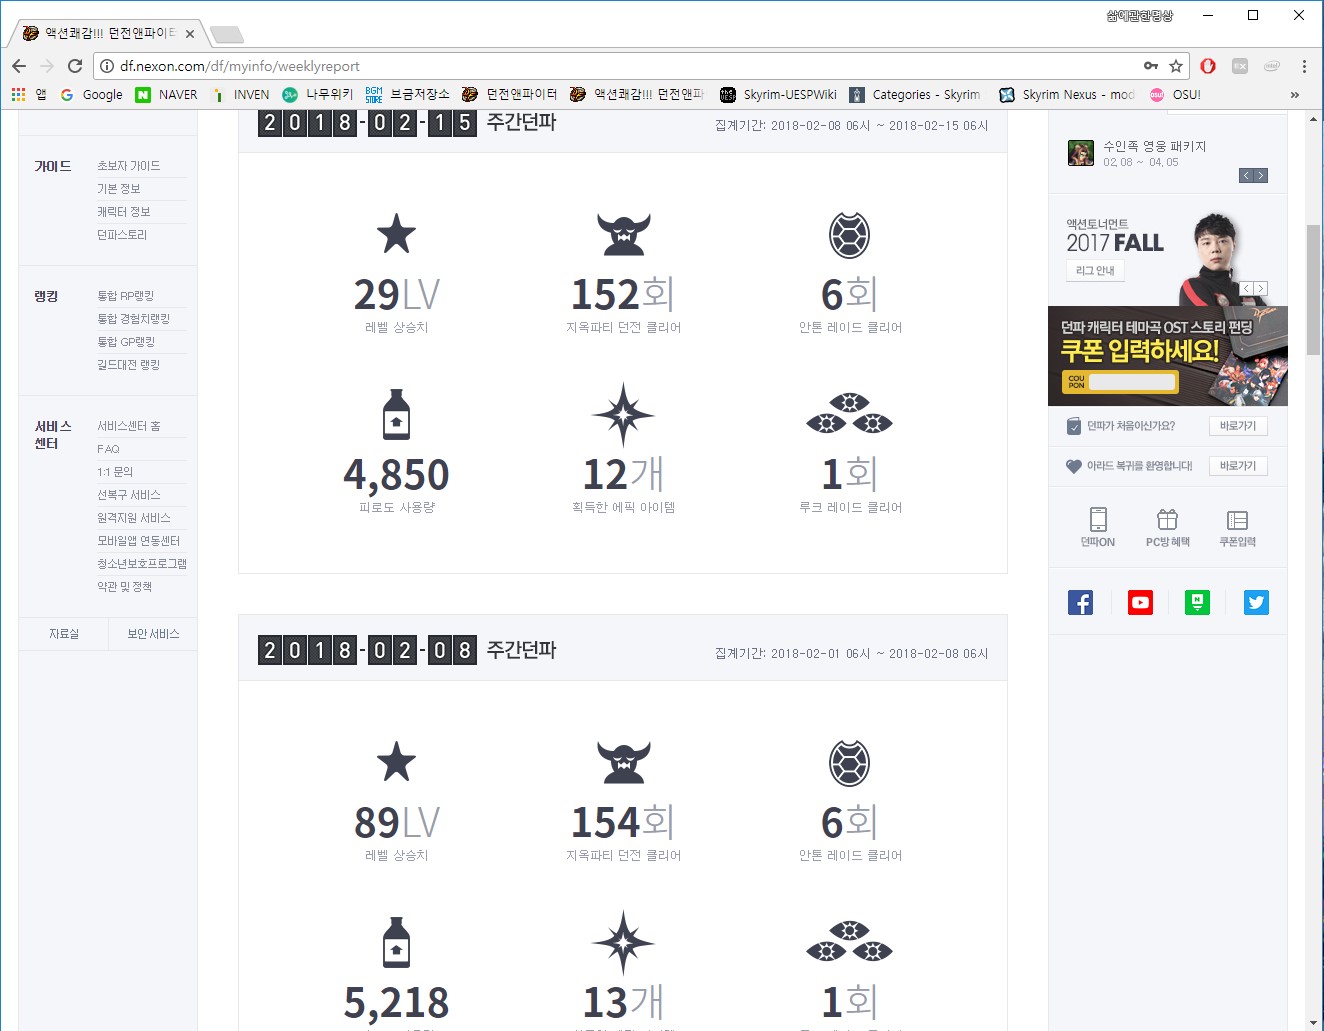Open the YouTube channel icon
This screenshot has height=1031, width=1324.
tap(1140, 603)
